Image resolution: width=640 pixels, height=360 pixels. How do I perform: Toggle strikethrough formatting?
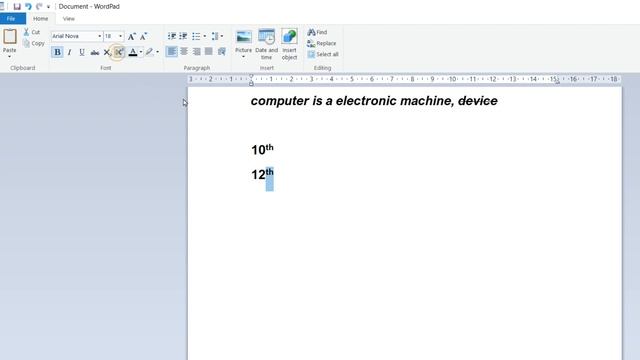point(95,52)
